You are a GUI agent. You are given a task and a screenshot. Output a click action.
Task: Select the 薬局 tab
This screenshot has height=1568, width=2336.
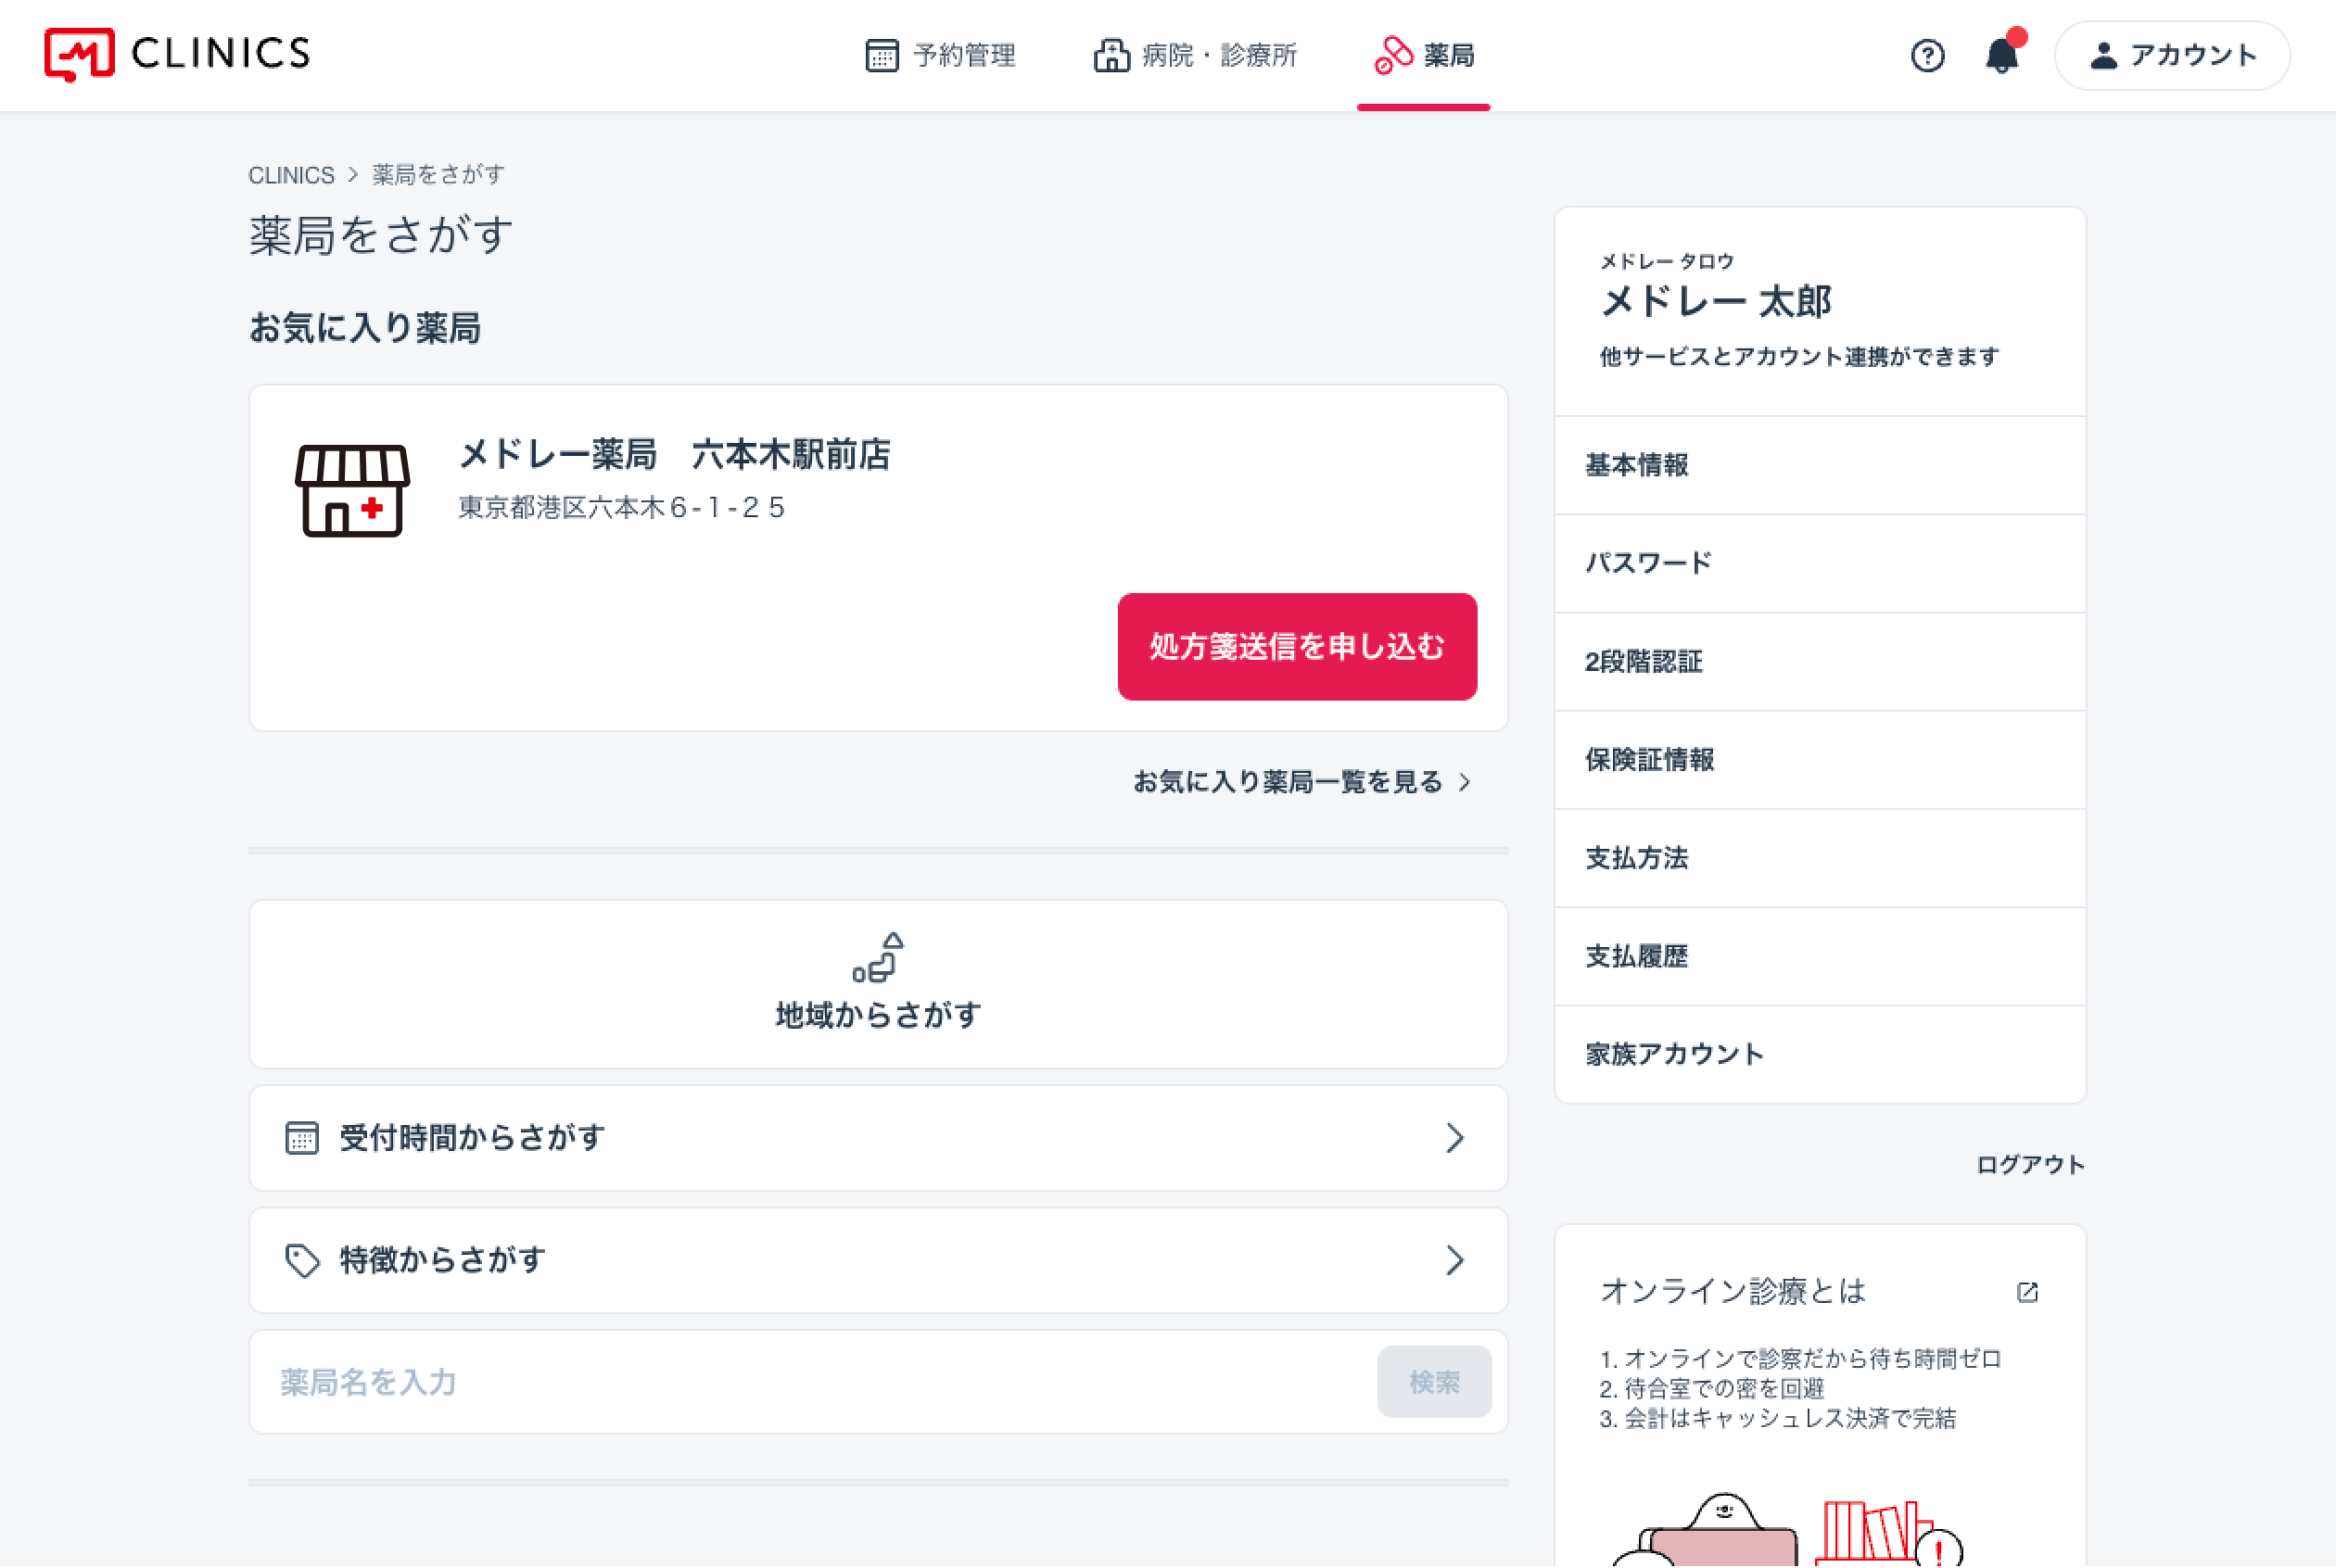click(1424, 56)
